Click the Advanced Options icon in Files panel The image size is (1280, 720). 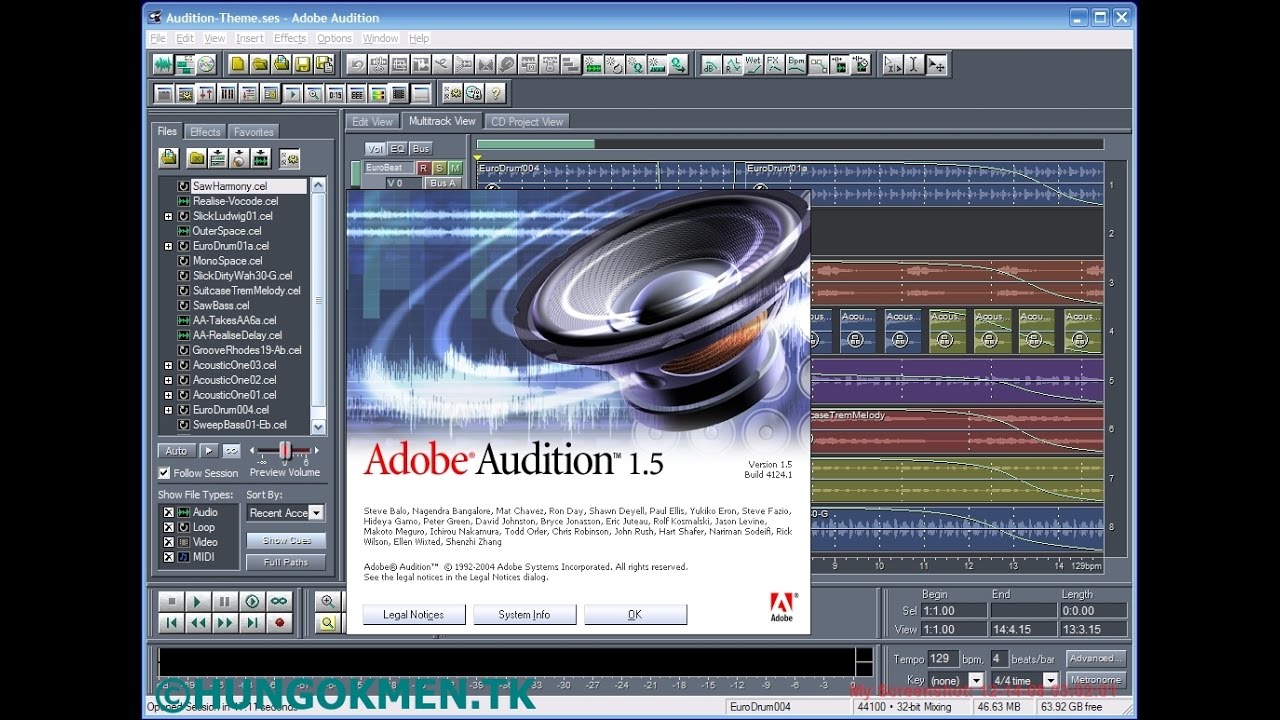[289, 158]
